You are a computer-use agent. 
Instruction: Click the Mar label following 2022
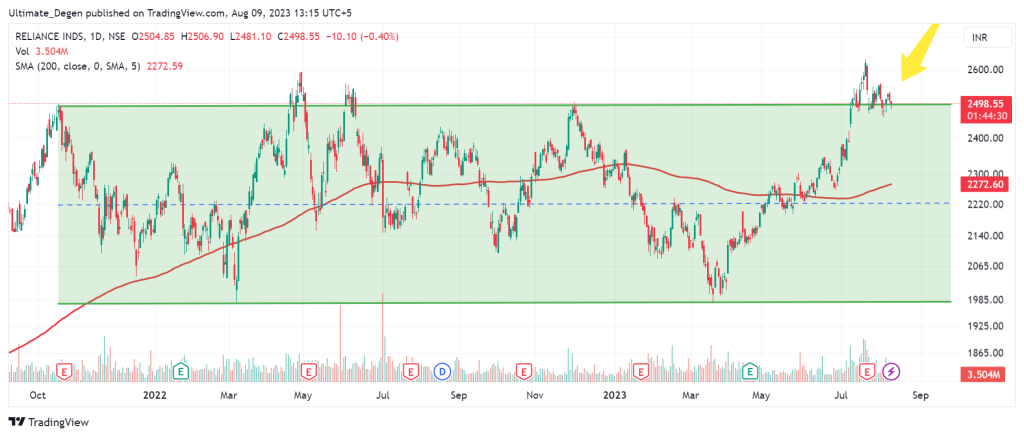click(227, 395)
